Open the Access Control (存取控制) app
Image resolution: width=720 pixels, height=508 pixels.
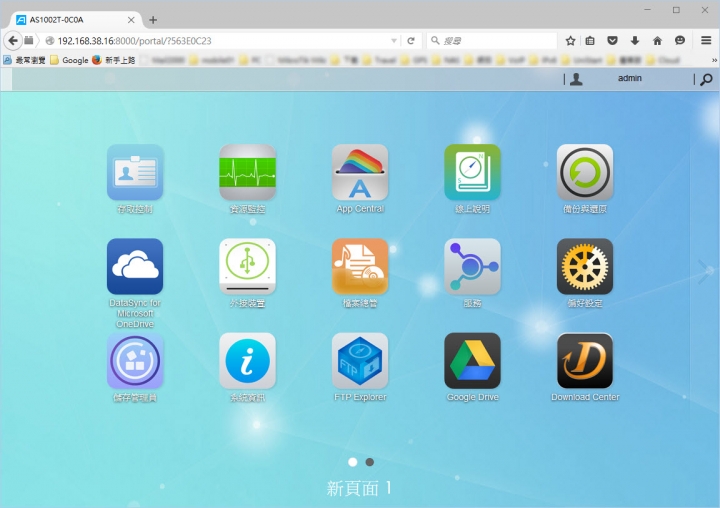coord(135,172)
